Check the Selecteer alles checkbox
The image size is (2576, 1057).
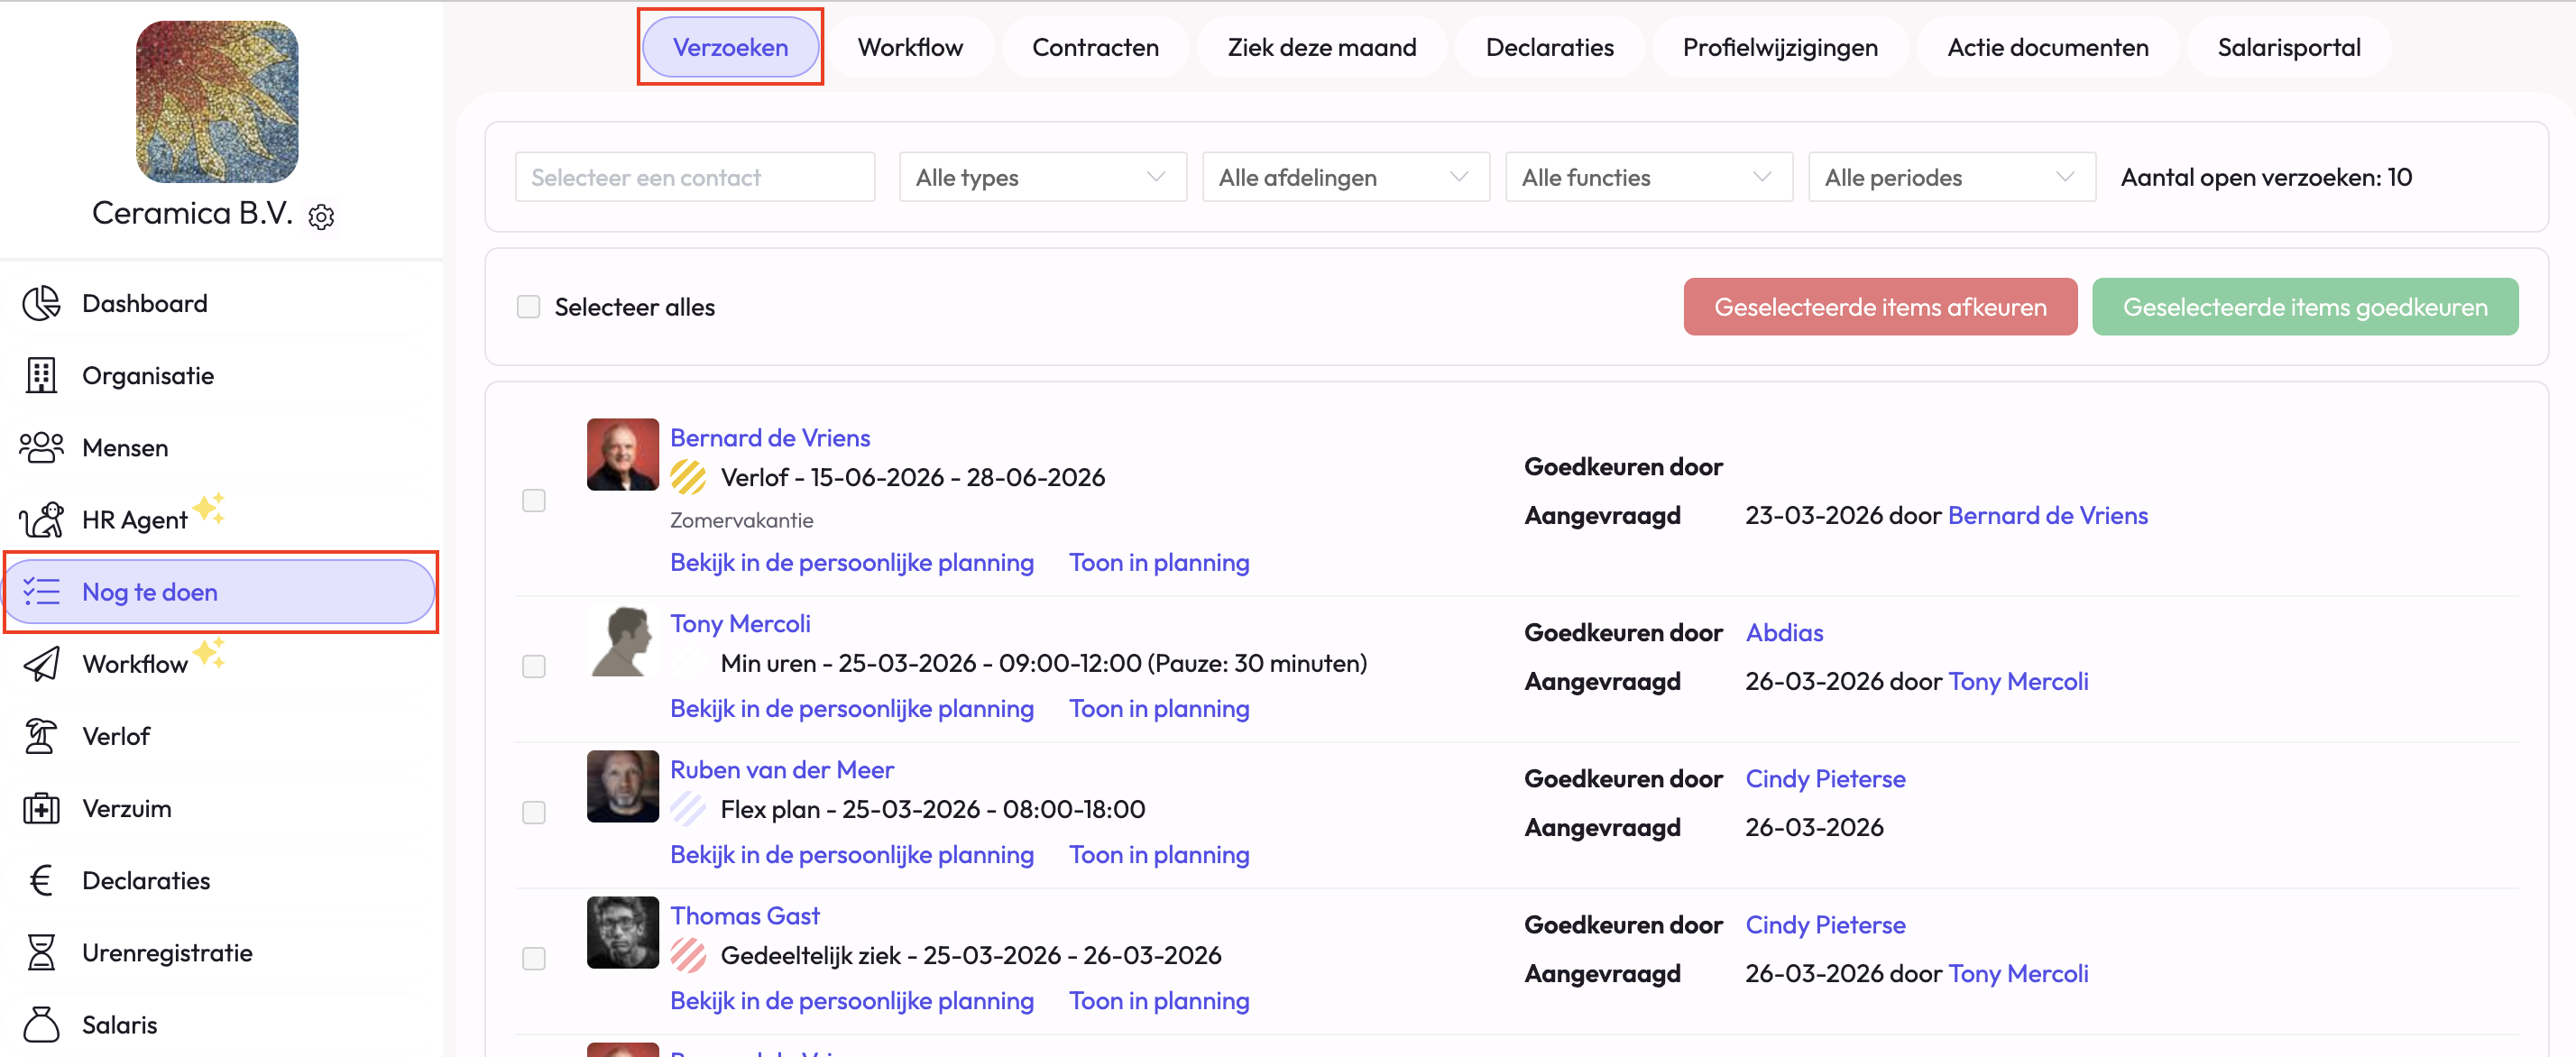coord(528,307)
